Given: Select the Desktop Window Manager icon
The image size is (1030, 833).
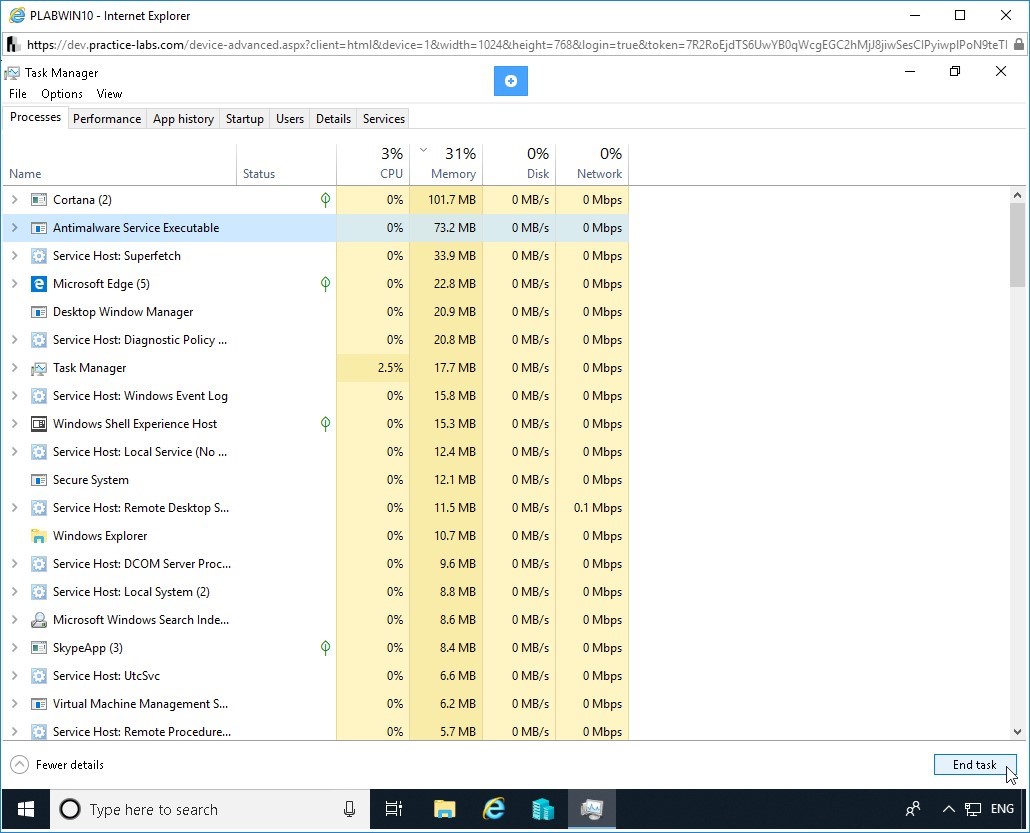Looking at the screenshot, I should (x=39, y=312).
